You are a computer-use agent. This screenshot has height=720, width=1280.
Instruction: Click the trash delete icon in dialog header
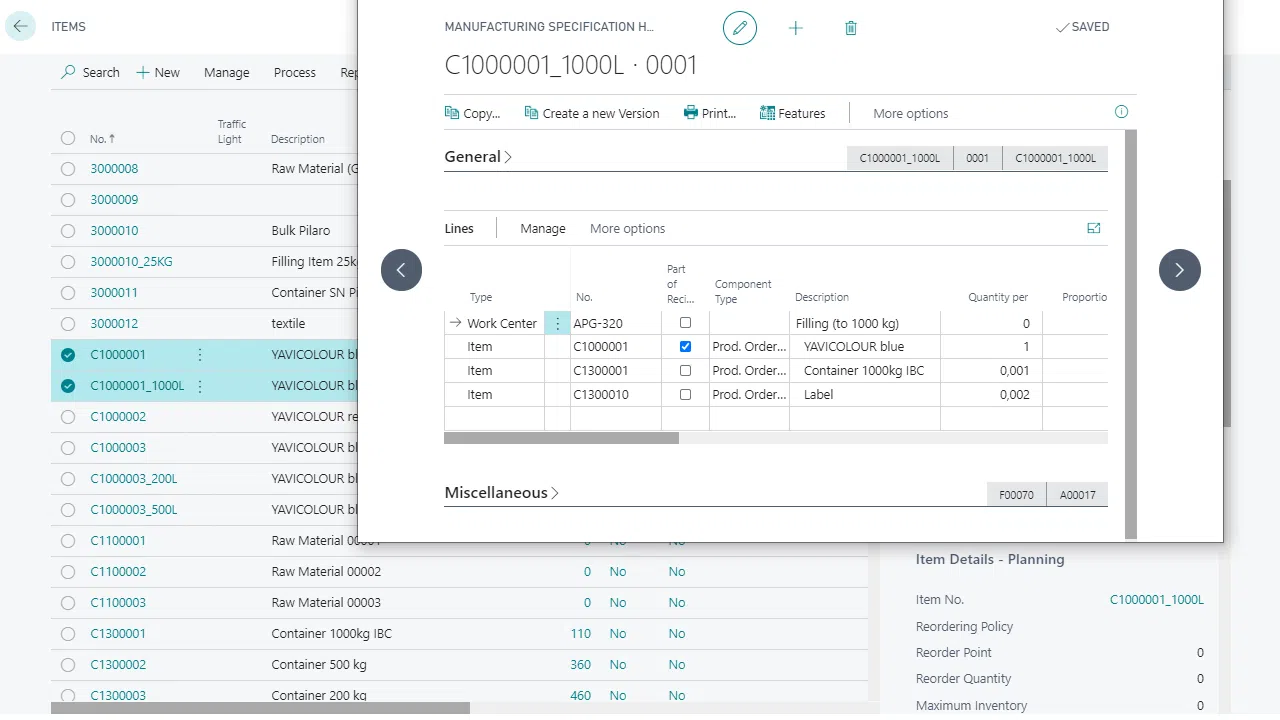tap(851, 28)
